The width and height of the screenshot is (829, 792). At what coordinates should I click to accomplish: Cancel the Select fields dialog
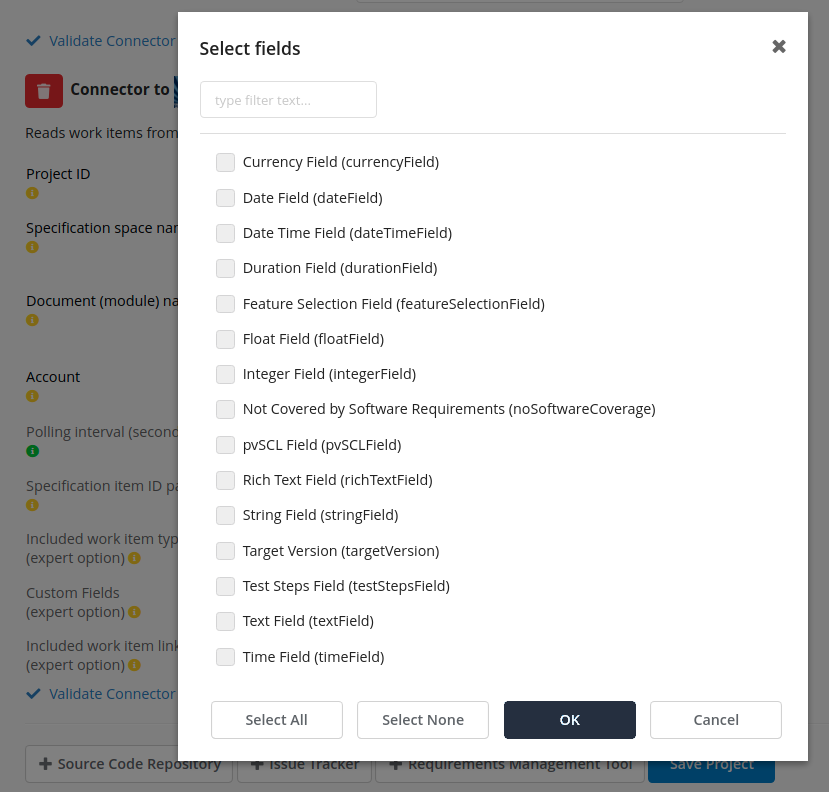(x=716, y=720)
